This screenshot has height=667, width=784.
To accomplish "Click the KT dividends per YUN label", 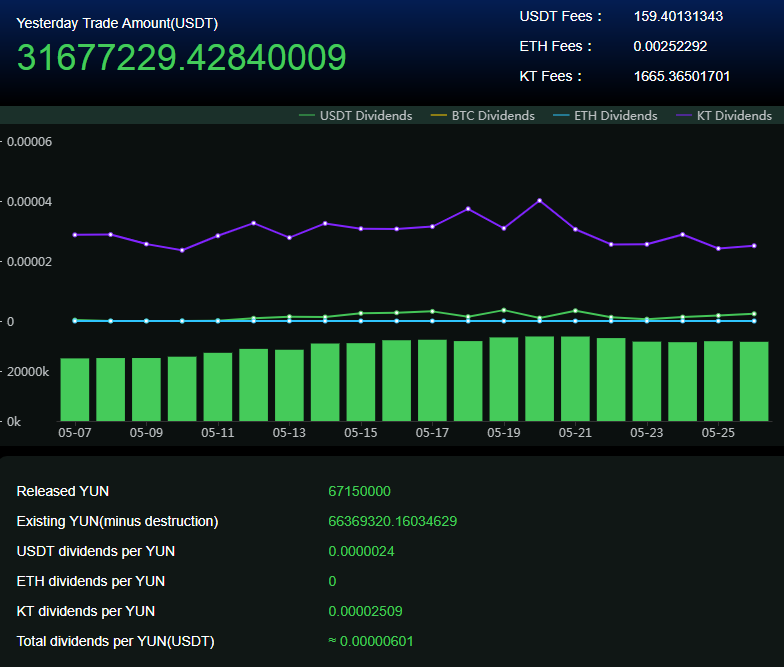I will coord(86,612).
